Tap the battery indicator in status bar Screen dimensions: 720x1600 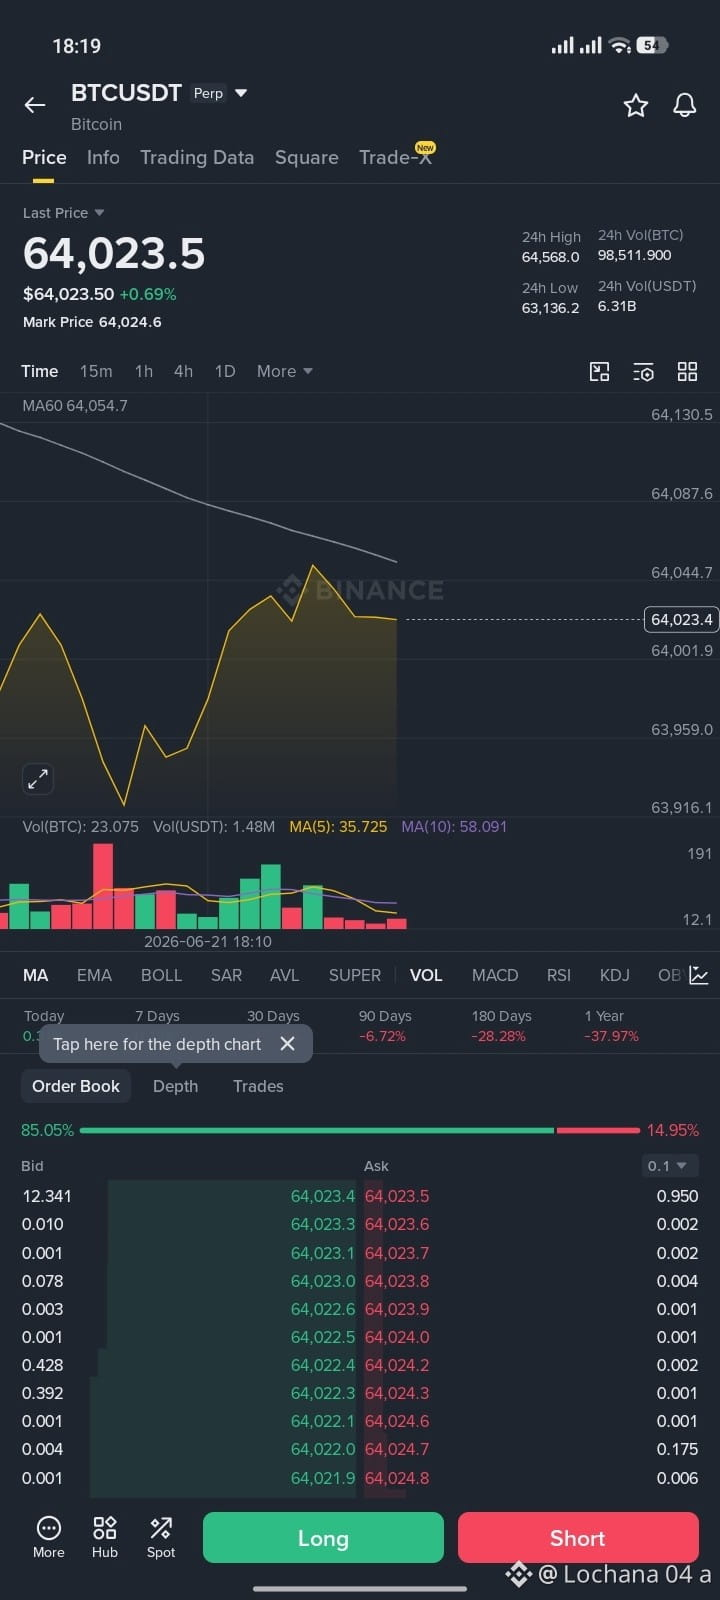(652, 45)
